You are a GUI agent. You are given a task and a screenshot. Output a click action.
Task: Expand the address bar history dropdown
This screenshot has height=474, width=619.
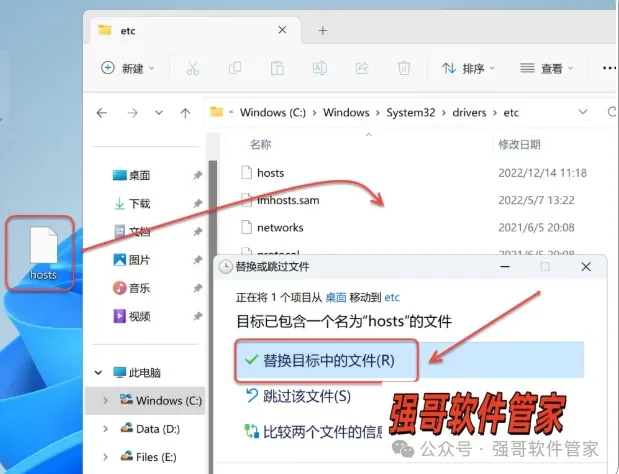tap(583, 112)
